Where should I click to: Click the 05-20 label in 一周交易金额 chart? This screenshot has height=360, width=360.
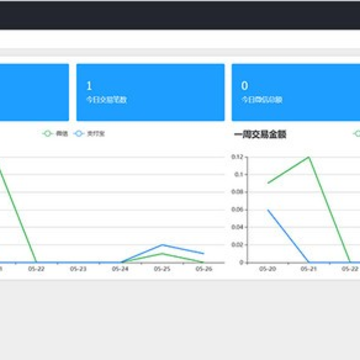[x=267, y=269]
